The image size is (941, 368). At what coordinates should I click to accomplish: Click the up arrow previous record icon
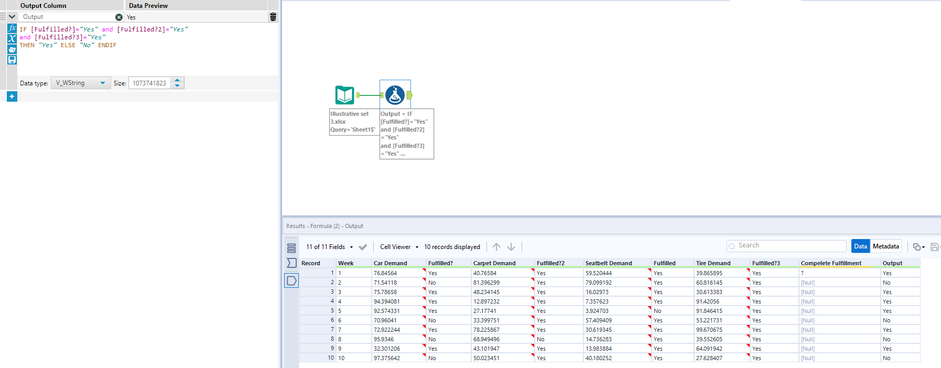496,247
